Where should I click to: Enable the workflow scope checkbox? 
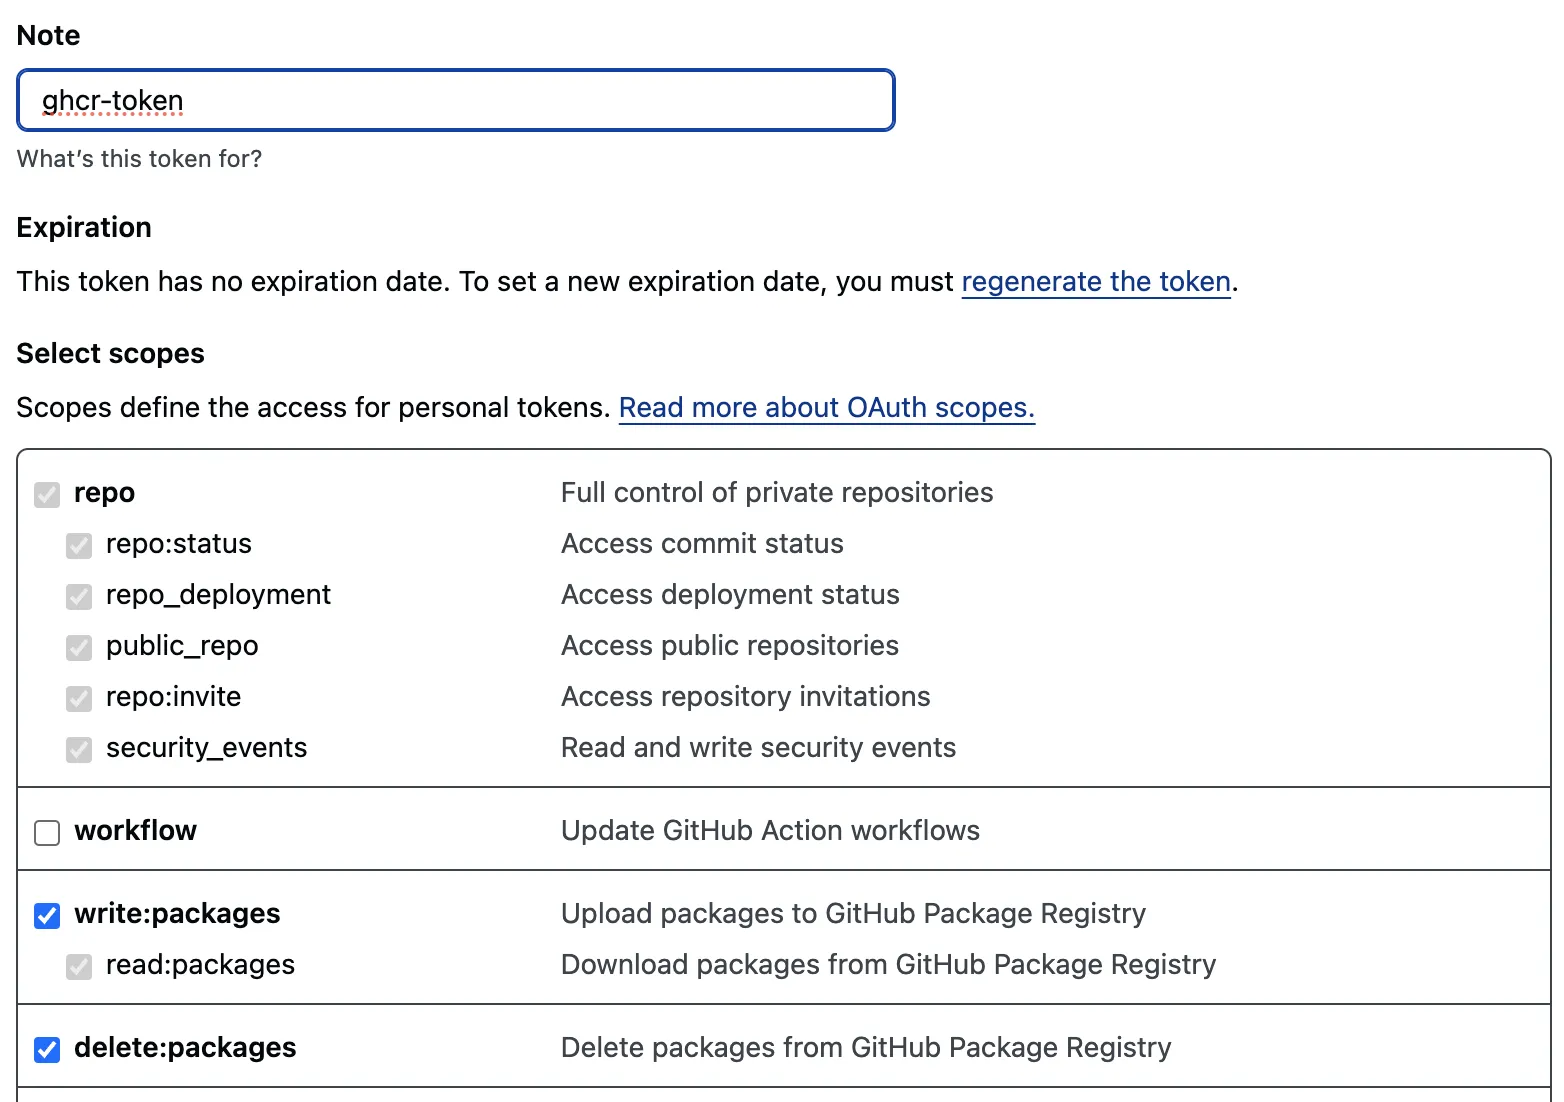click(47, 832)
